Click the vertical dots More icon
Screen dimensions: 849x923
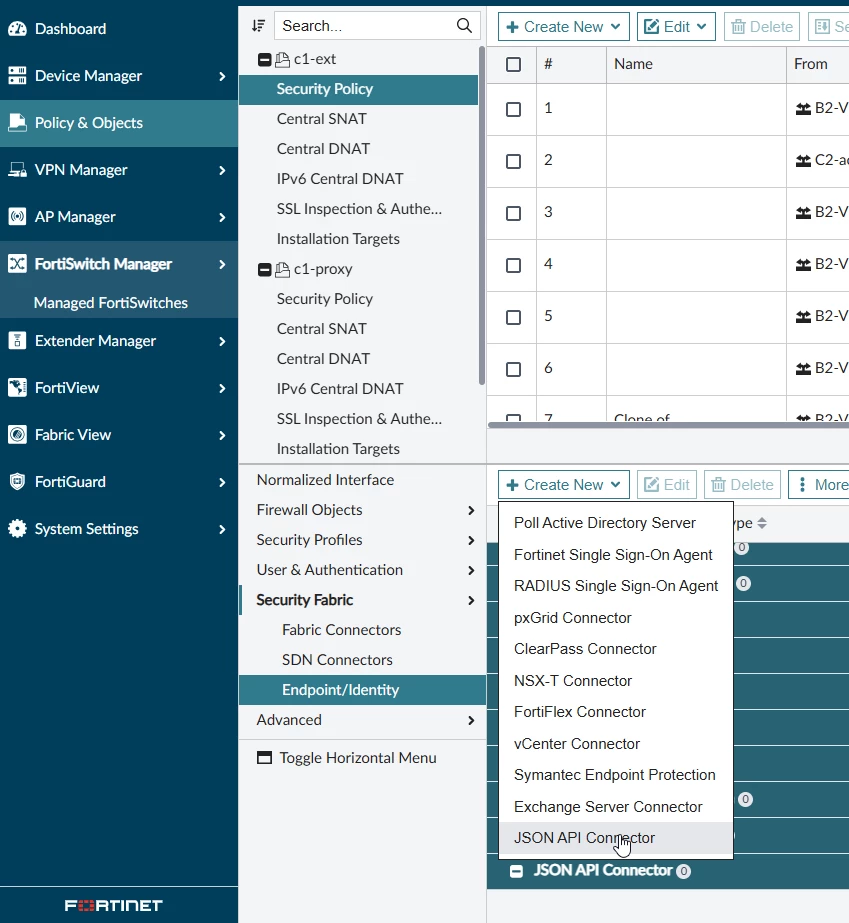pos(802,484)
